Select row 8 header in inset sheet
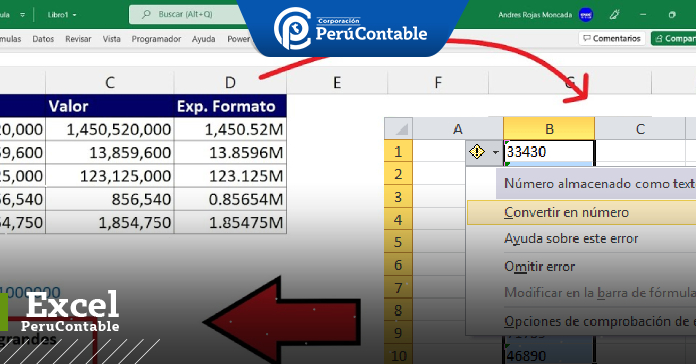The width and height of the screenshot is (696, 364). [x=398, y=310]
